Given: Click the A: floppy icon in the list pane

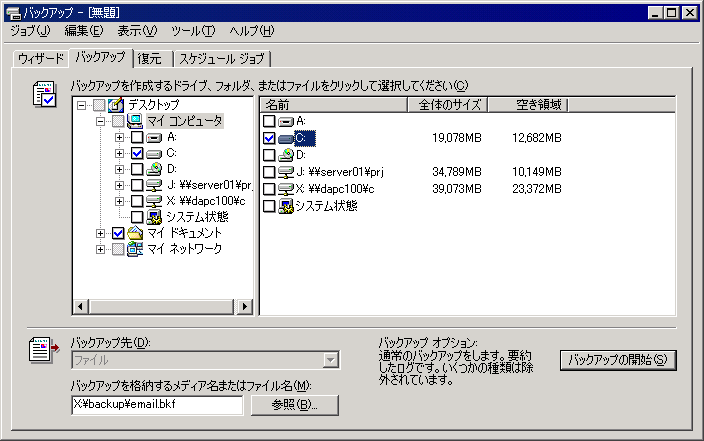Looking at the screenshot, I should tap(286, 121).
